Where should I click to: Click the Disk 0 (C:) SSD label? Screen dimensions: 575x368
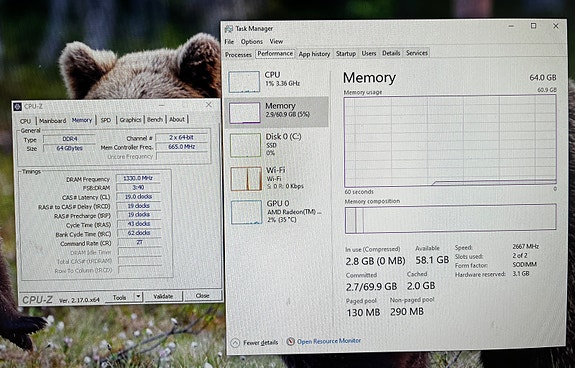tap(283, 144)
